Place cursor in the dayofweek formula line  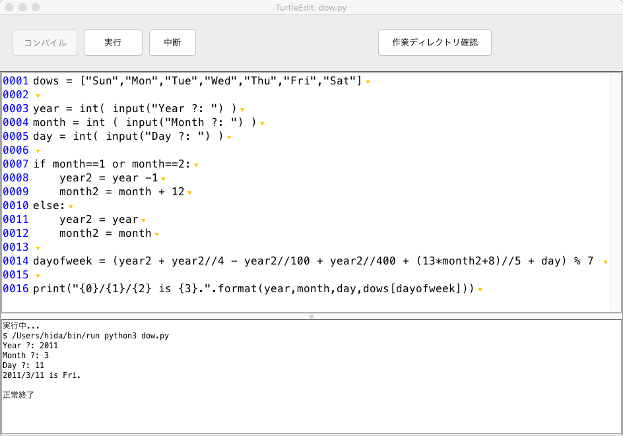300,261
